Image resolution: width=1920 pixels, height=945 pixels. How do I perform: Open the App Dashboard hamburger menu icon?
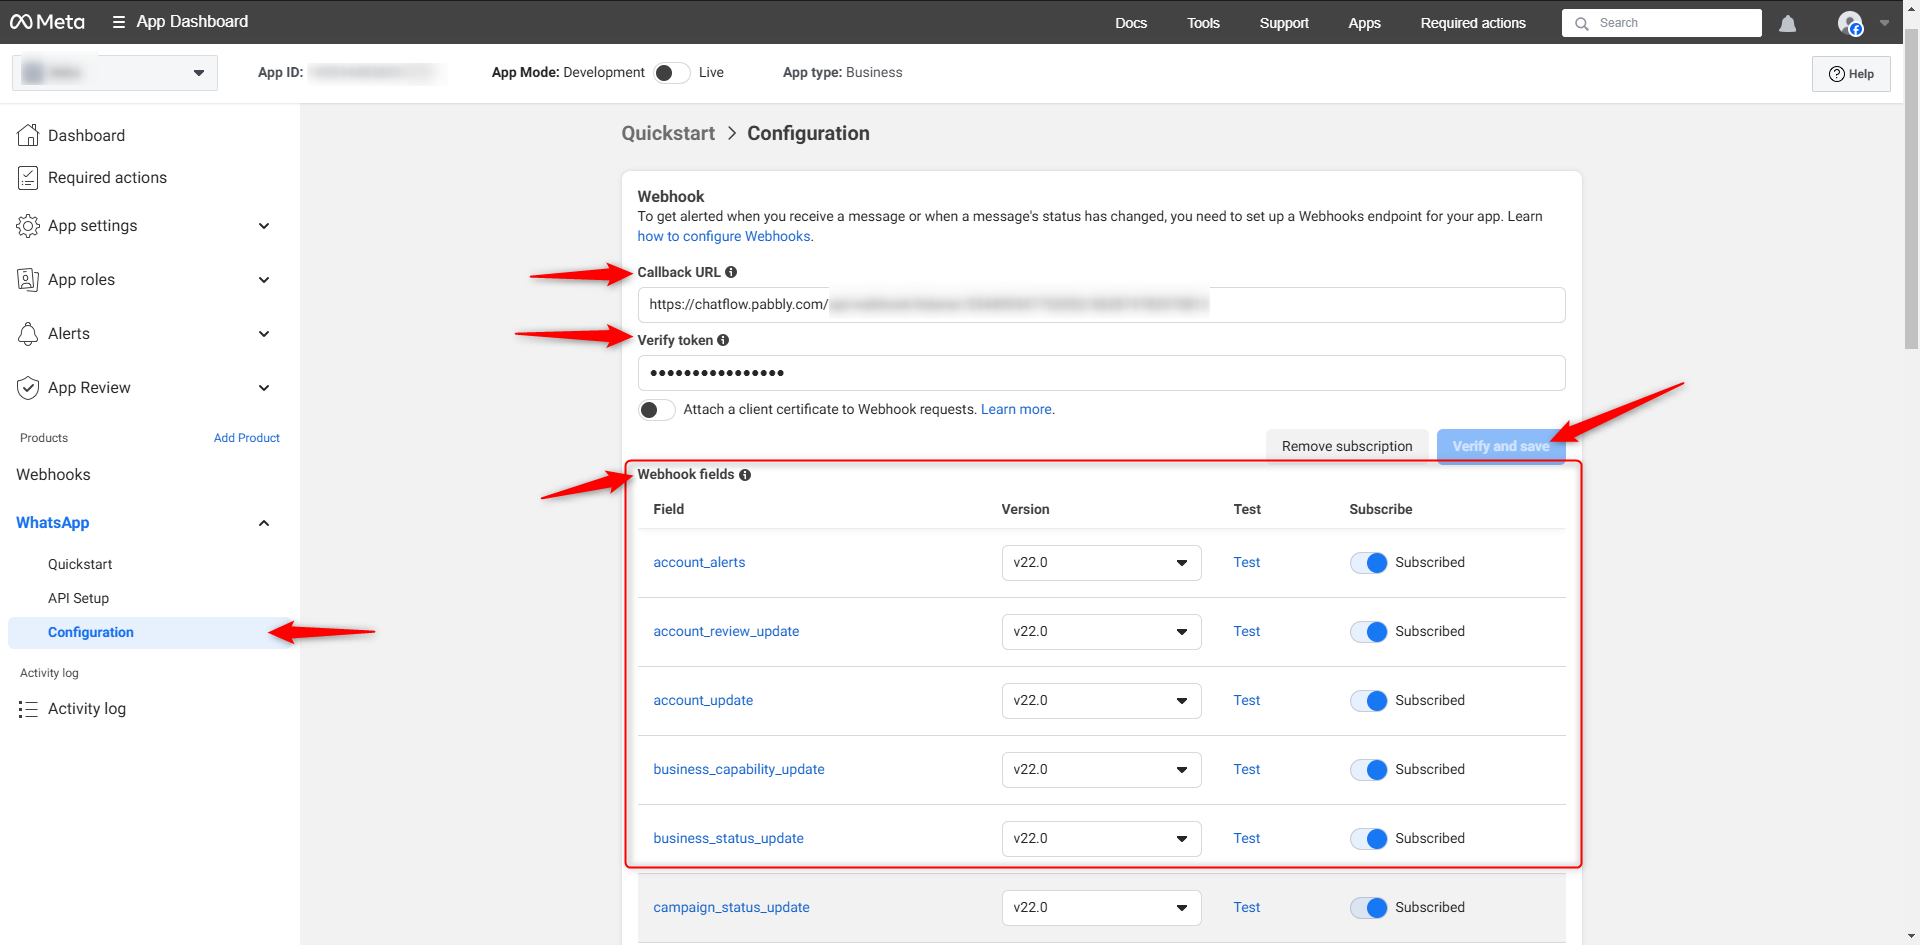(119, 22)
